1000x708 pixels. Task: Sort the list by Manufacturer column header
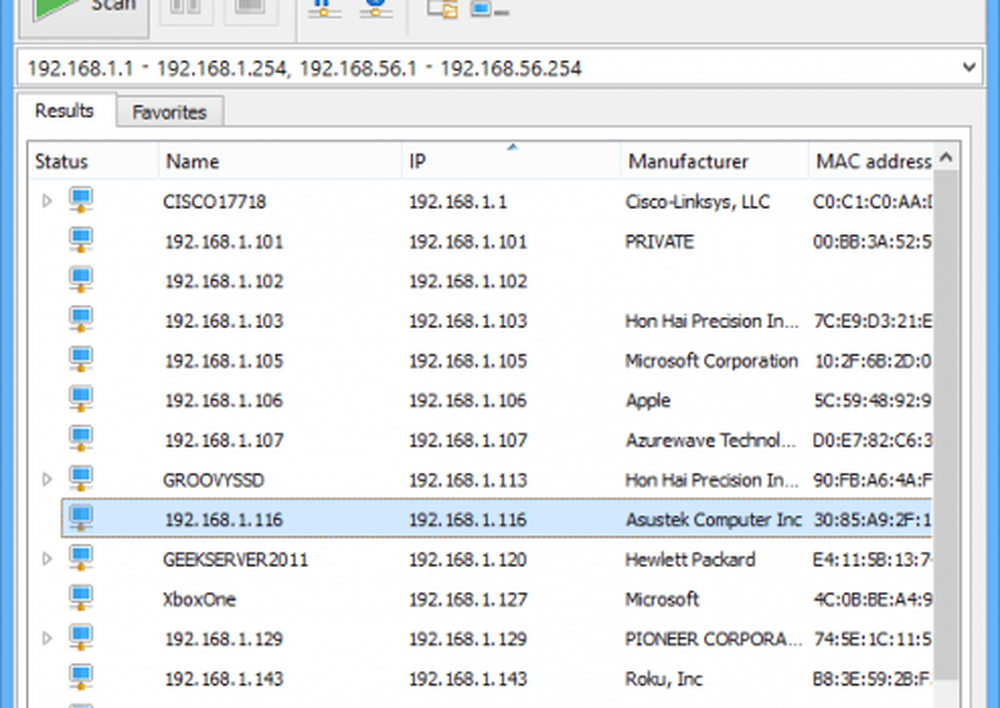(x=688, y=161)
